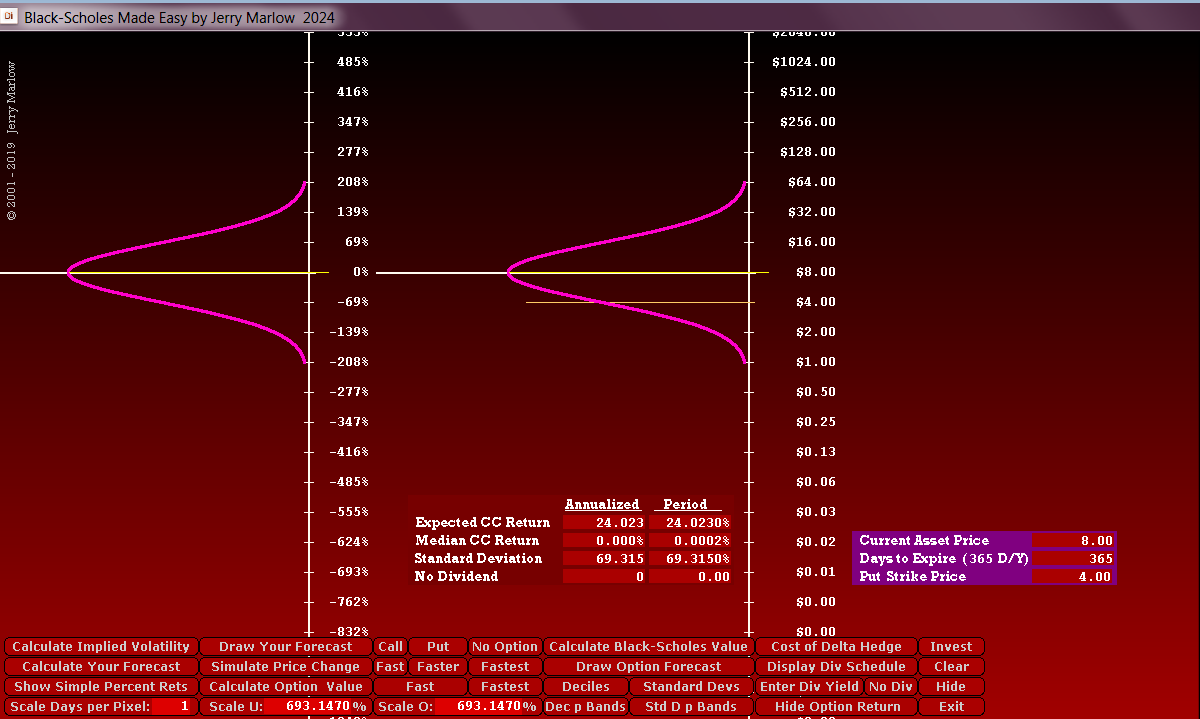Click the Clear button
The width and height of the screenshot is (1200, 719).
coord(951,667)
